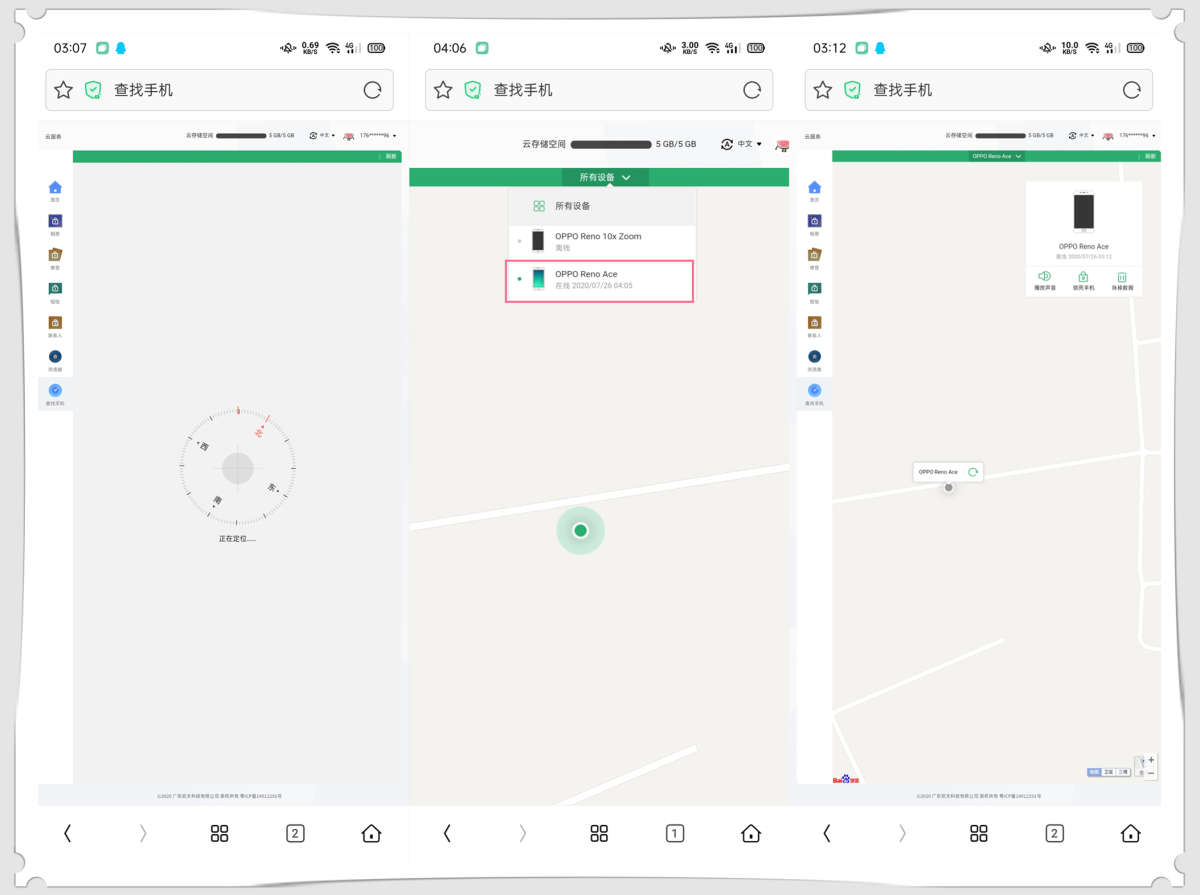Switch to the satellite map view type button
This screenshot has height=895, width=1200.
coord(1109,772)
